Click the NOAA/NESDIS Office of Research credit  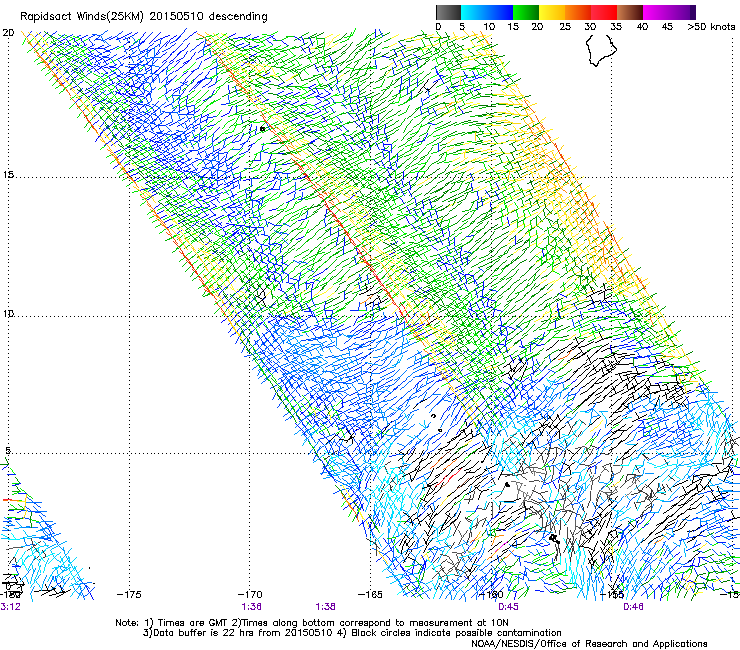pos(589,644)
